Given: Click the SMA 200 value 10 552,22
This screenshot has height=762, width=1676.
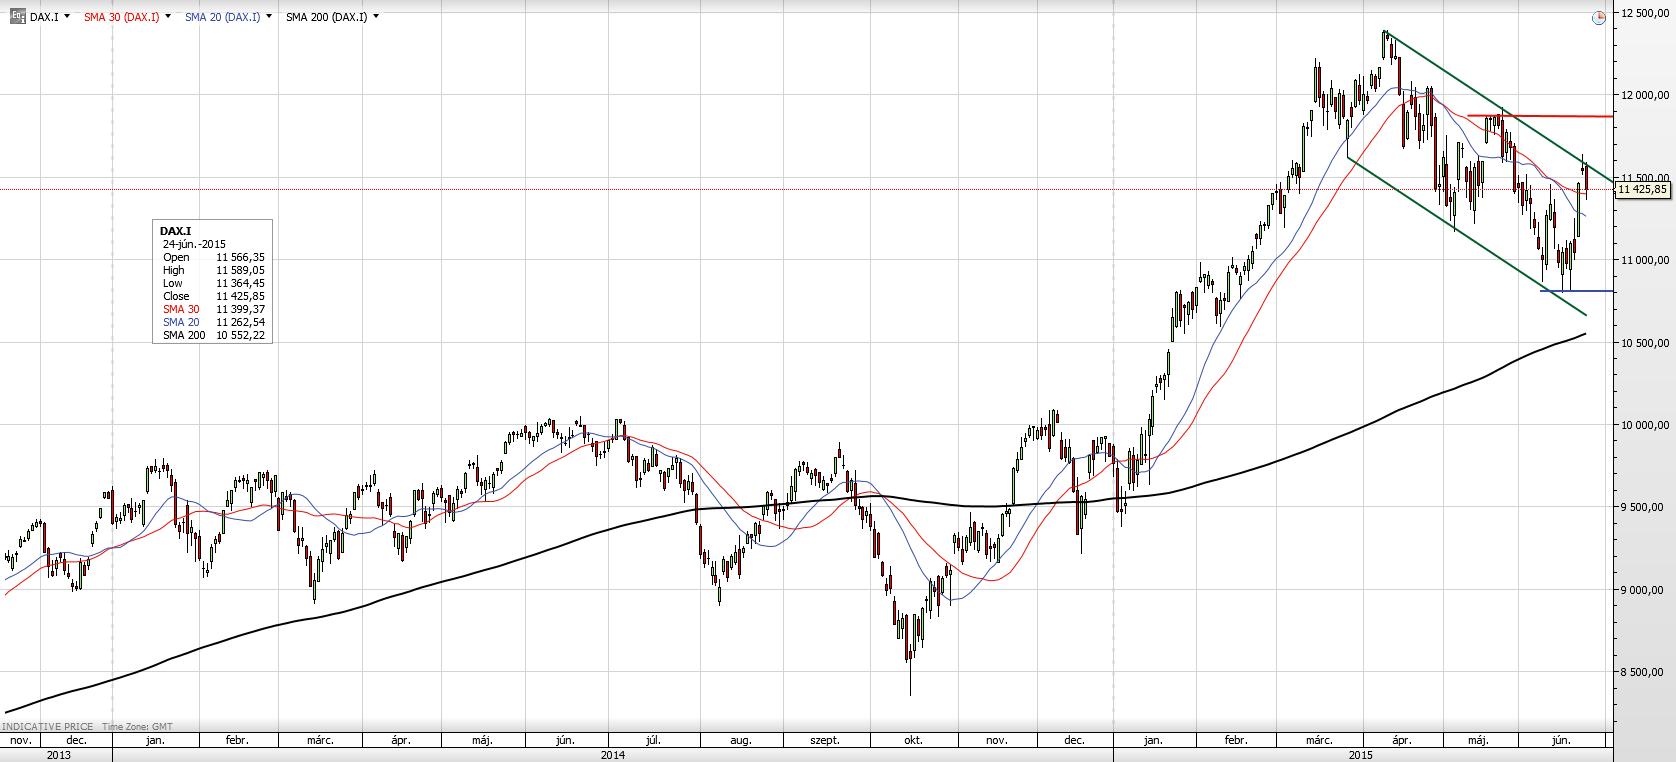Looking at the screenshot, I should click(x=240, y=335).
